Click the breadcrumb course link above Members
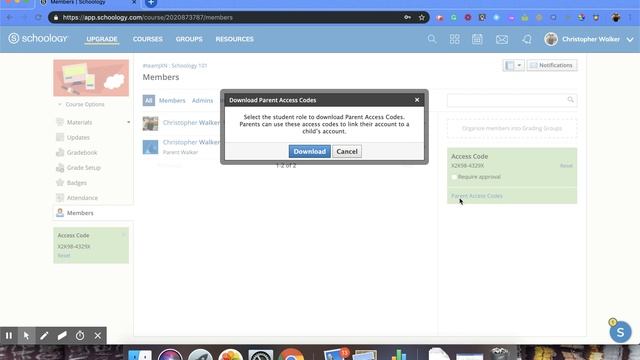The image size is (640, 360). coord(175,65)
